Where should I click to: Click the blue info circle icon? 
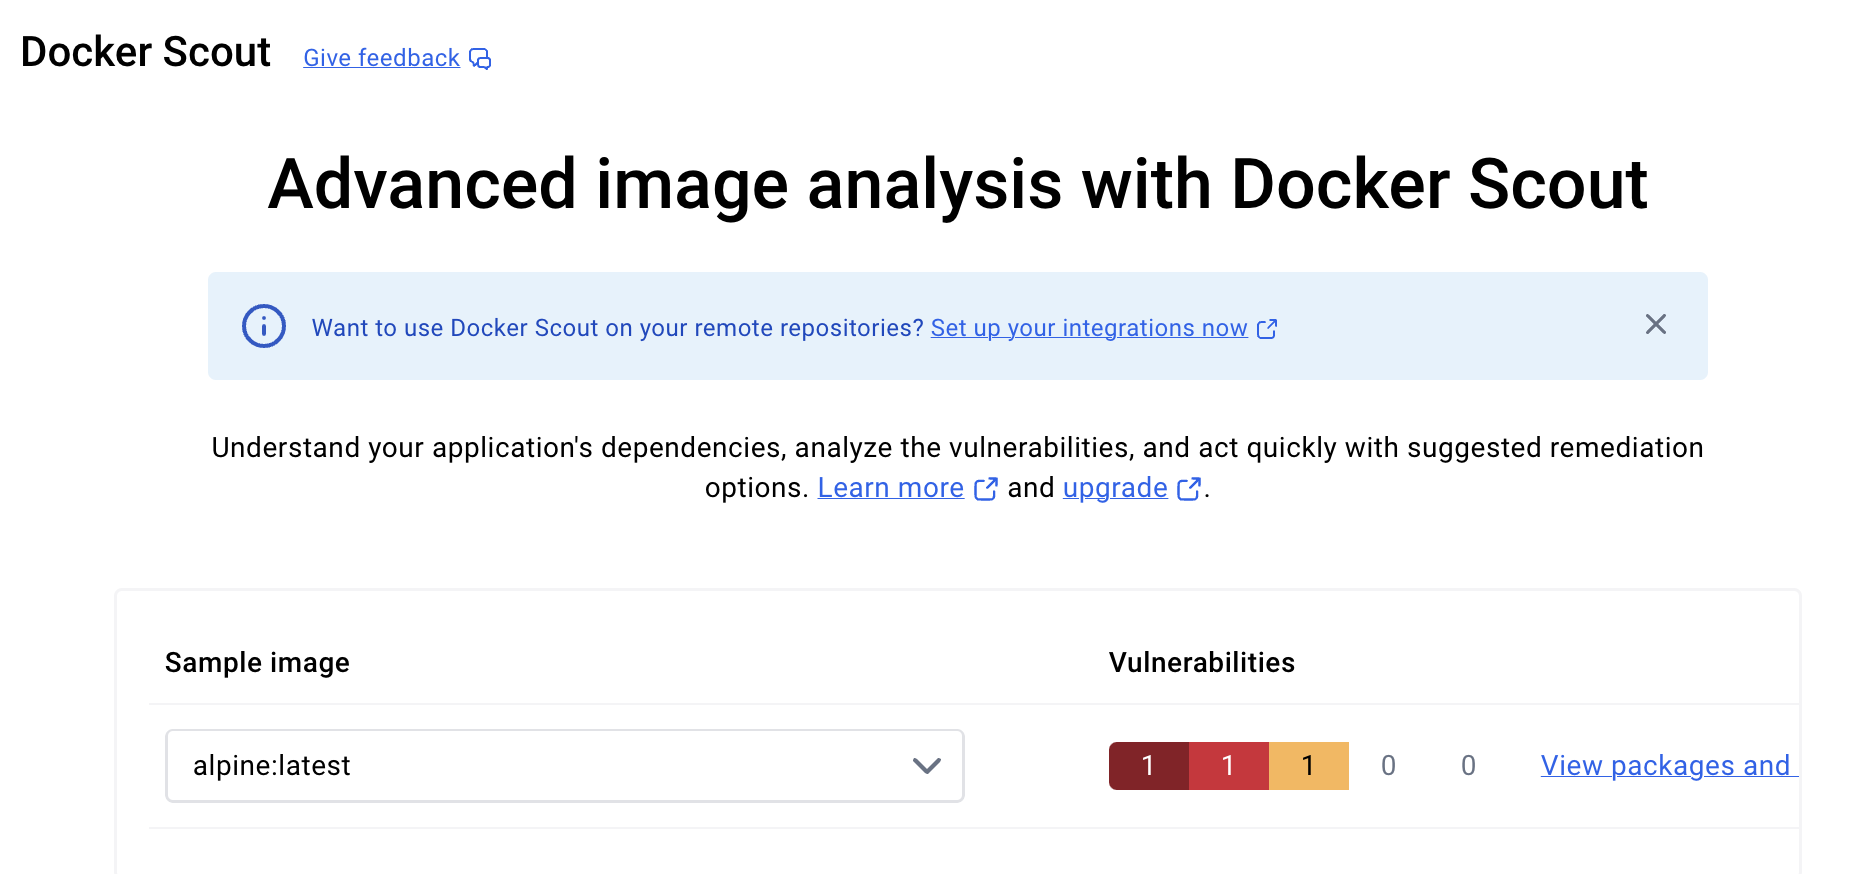coord(264,326)
